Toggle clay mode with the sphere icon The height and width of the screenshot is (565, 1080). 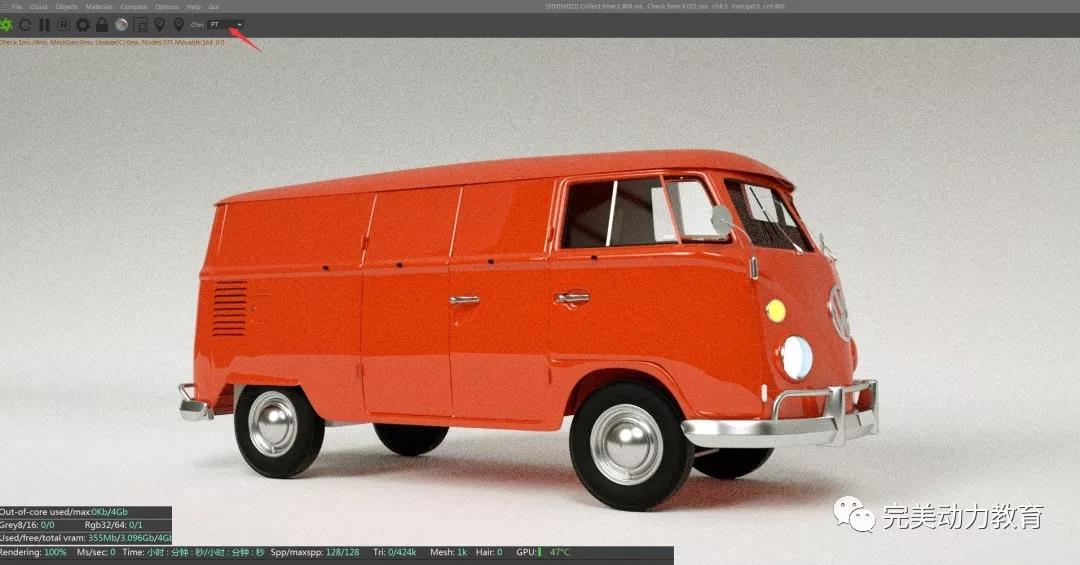point(121,25)
